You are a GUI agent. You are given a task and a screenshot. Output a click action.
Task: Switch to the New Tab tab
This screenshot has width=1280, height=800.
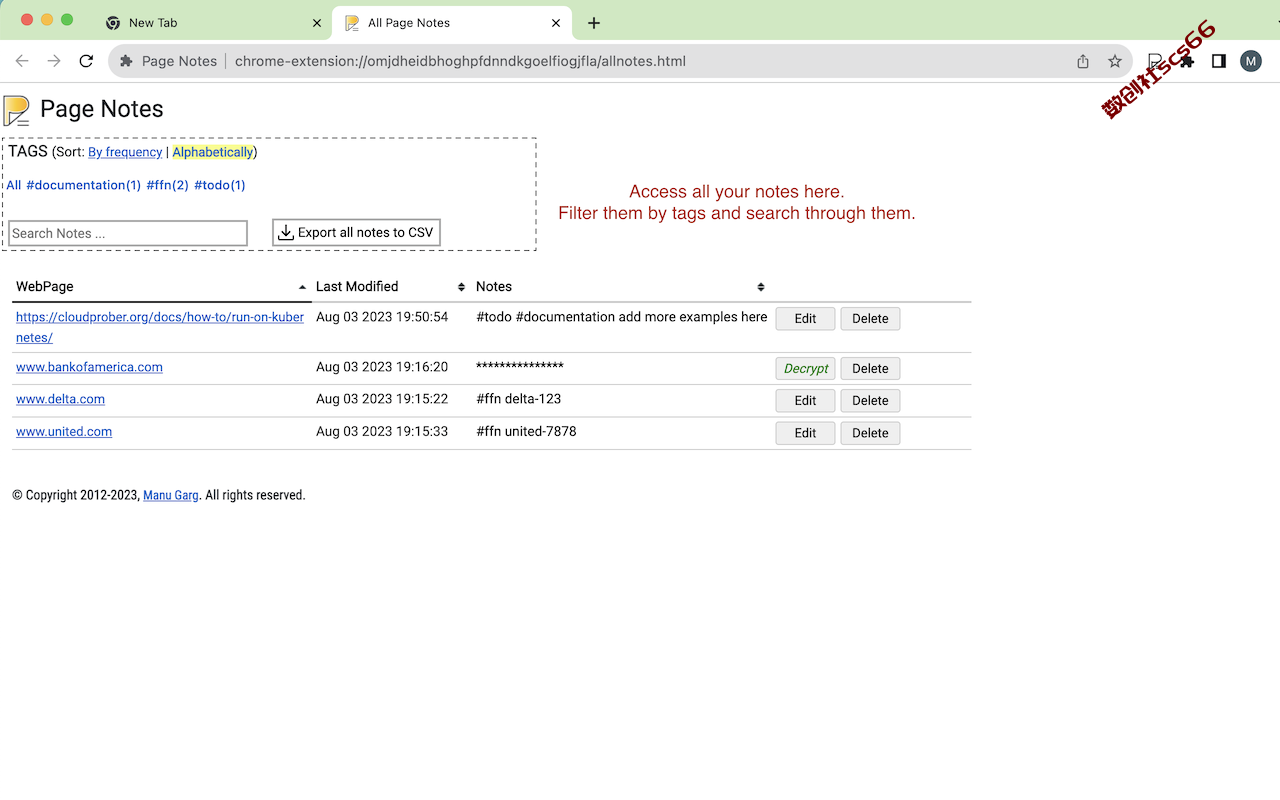pyautogui.click(x=213, y=23)
